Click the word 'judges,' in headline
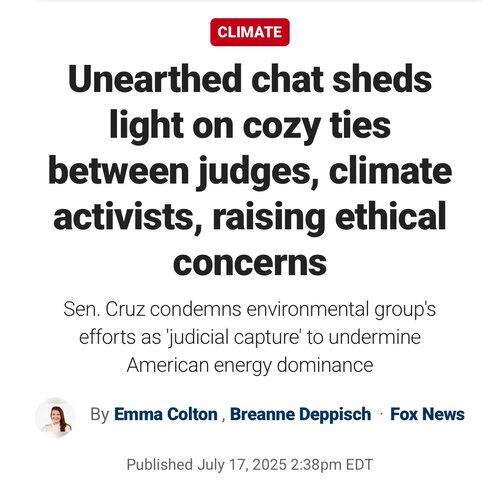Screen dimensions: 500x485 click(259, 173)
